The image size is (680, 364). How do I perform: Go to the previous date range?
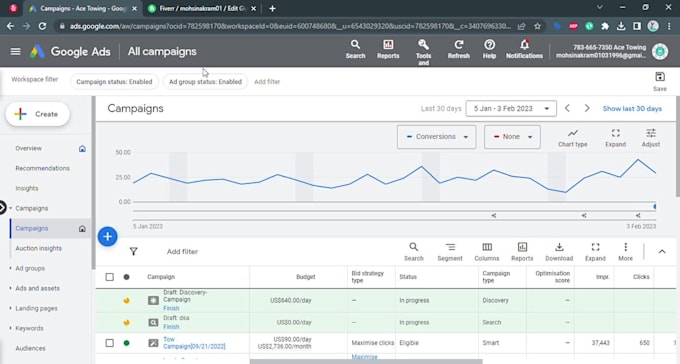(x=567, y=108)
